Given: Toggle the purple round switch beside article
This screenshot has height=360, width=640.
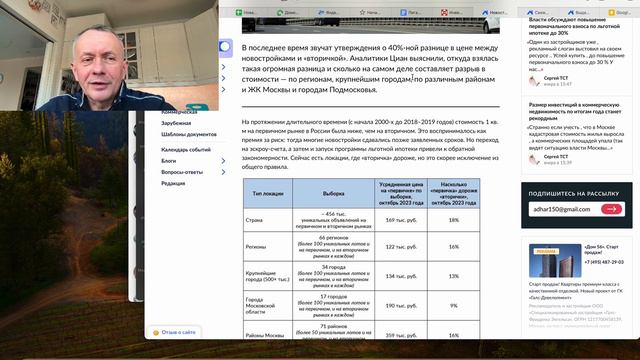Looking at the screenshot, I should click(225, 47).
